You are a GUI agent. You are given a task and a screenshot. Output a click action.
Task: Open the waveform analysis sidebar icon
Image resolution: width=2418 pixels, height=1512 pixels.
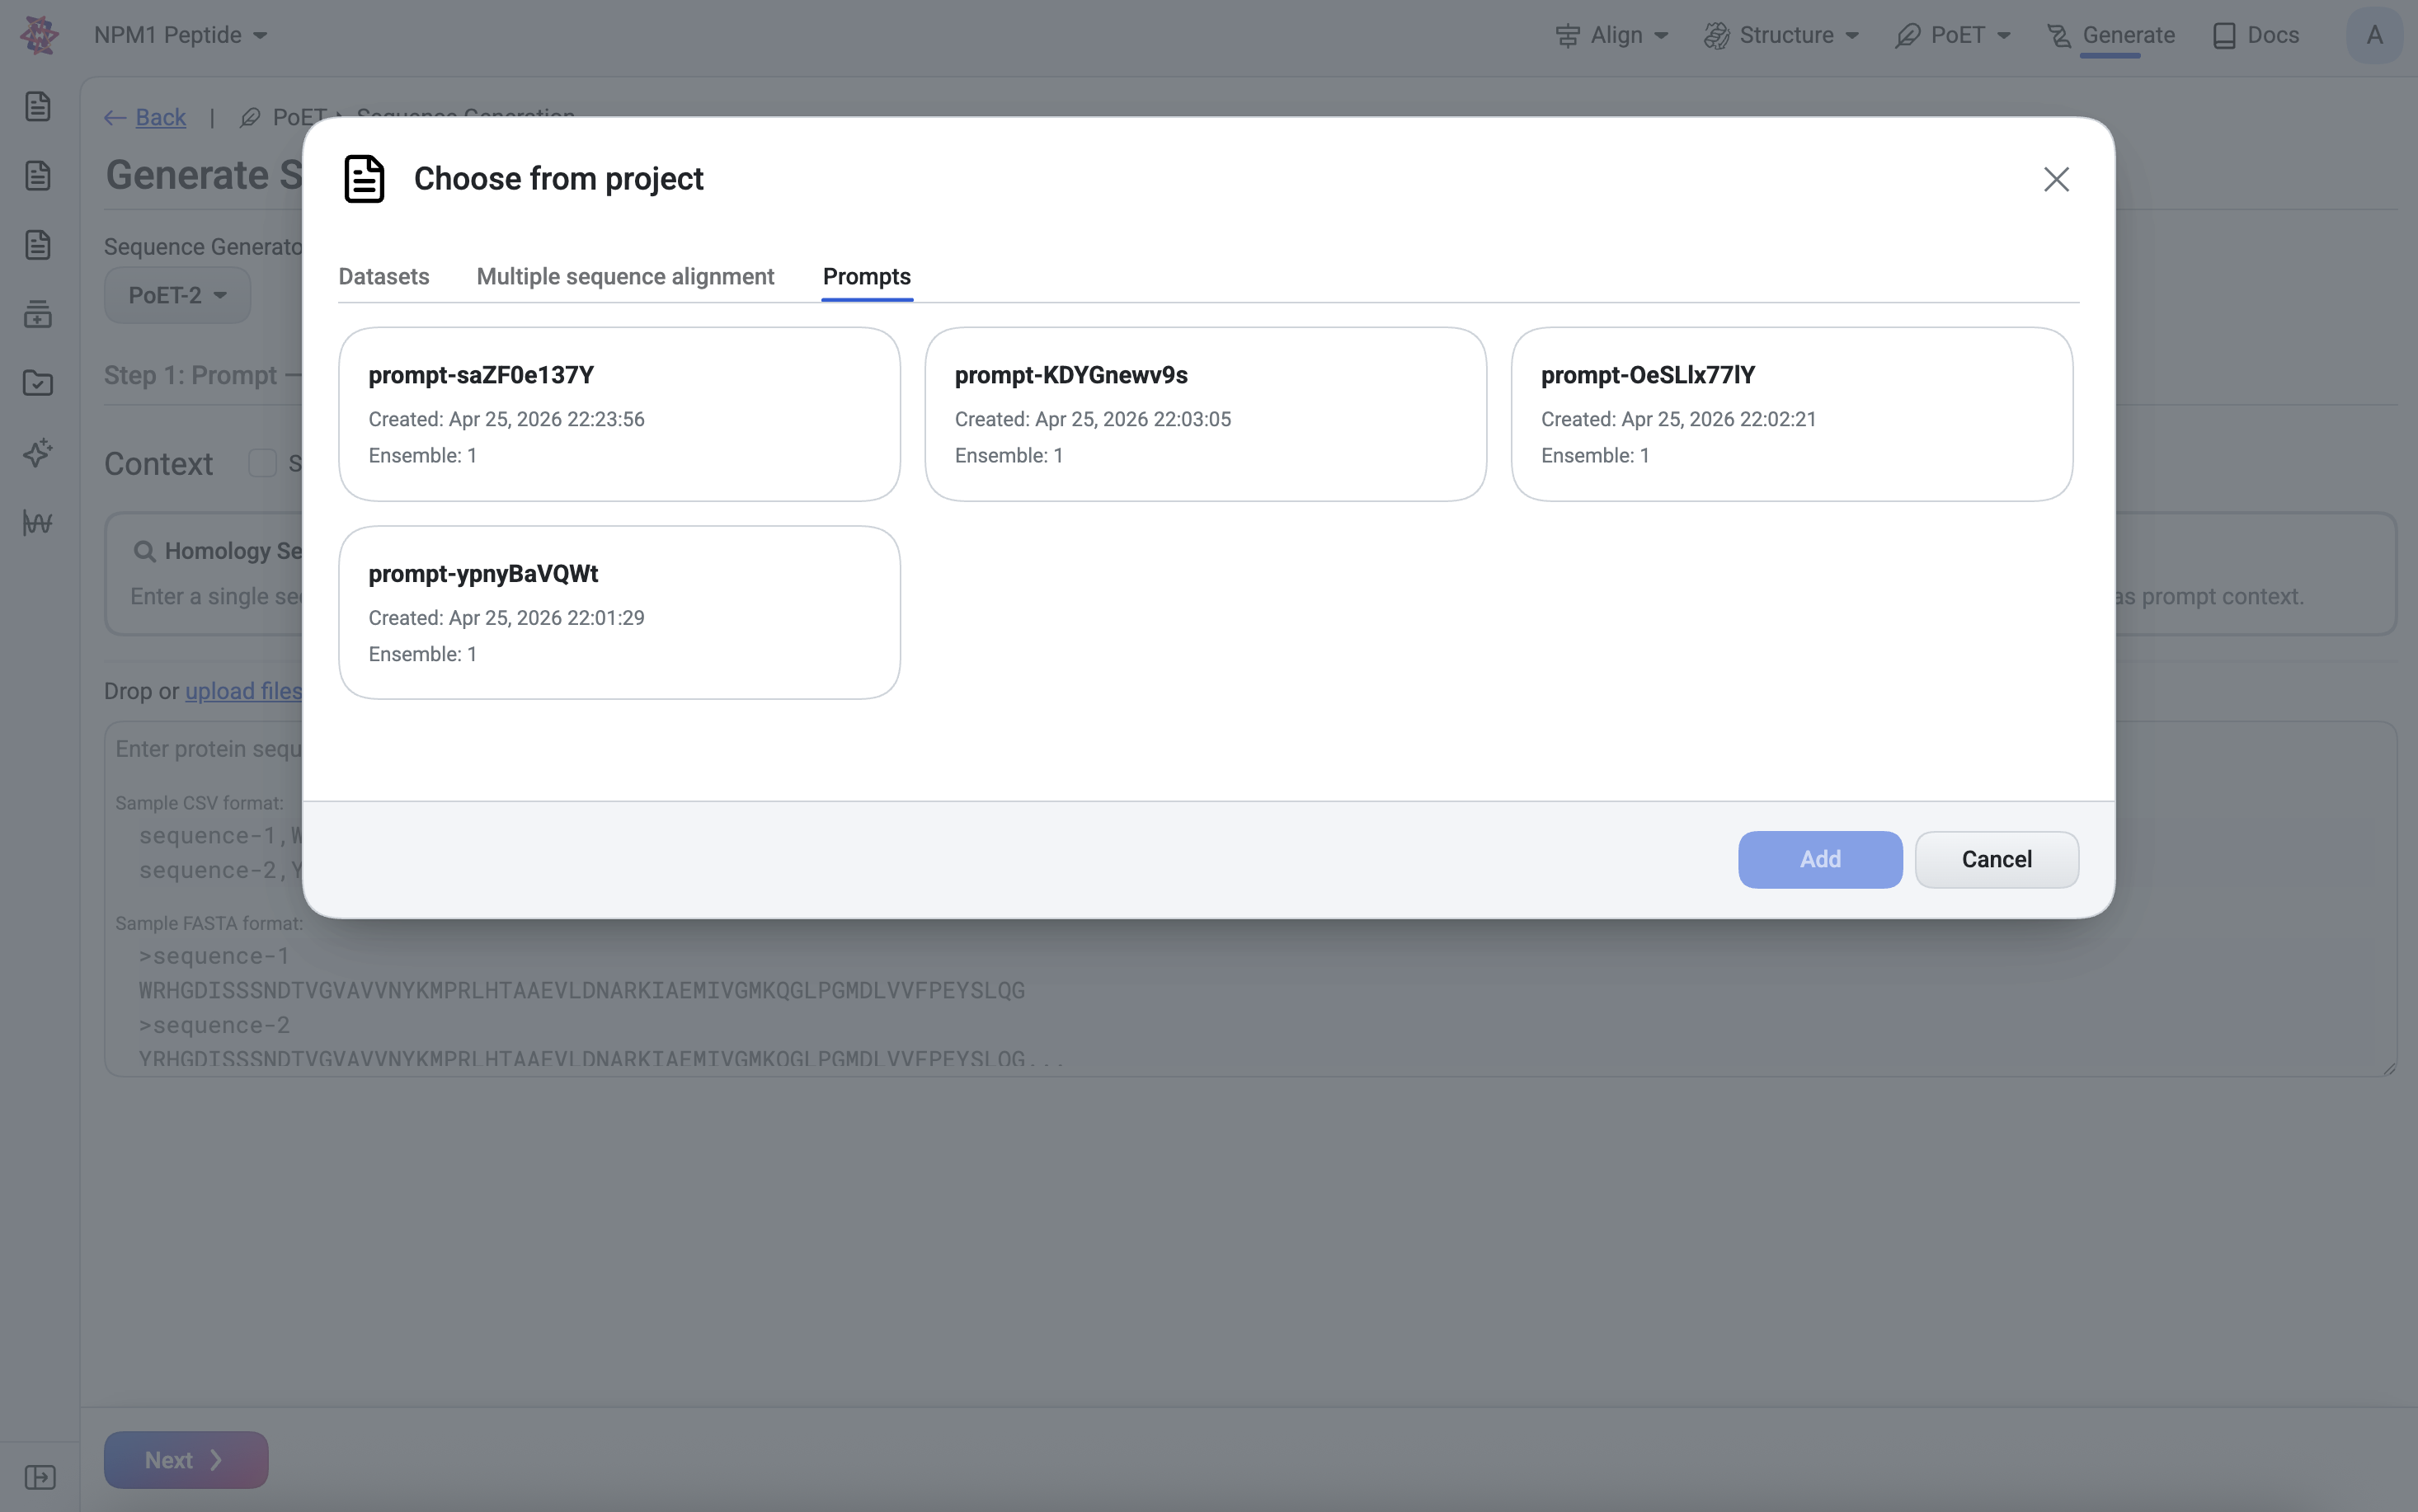38,522
